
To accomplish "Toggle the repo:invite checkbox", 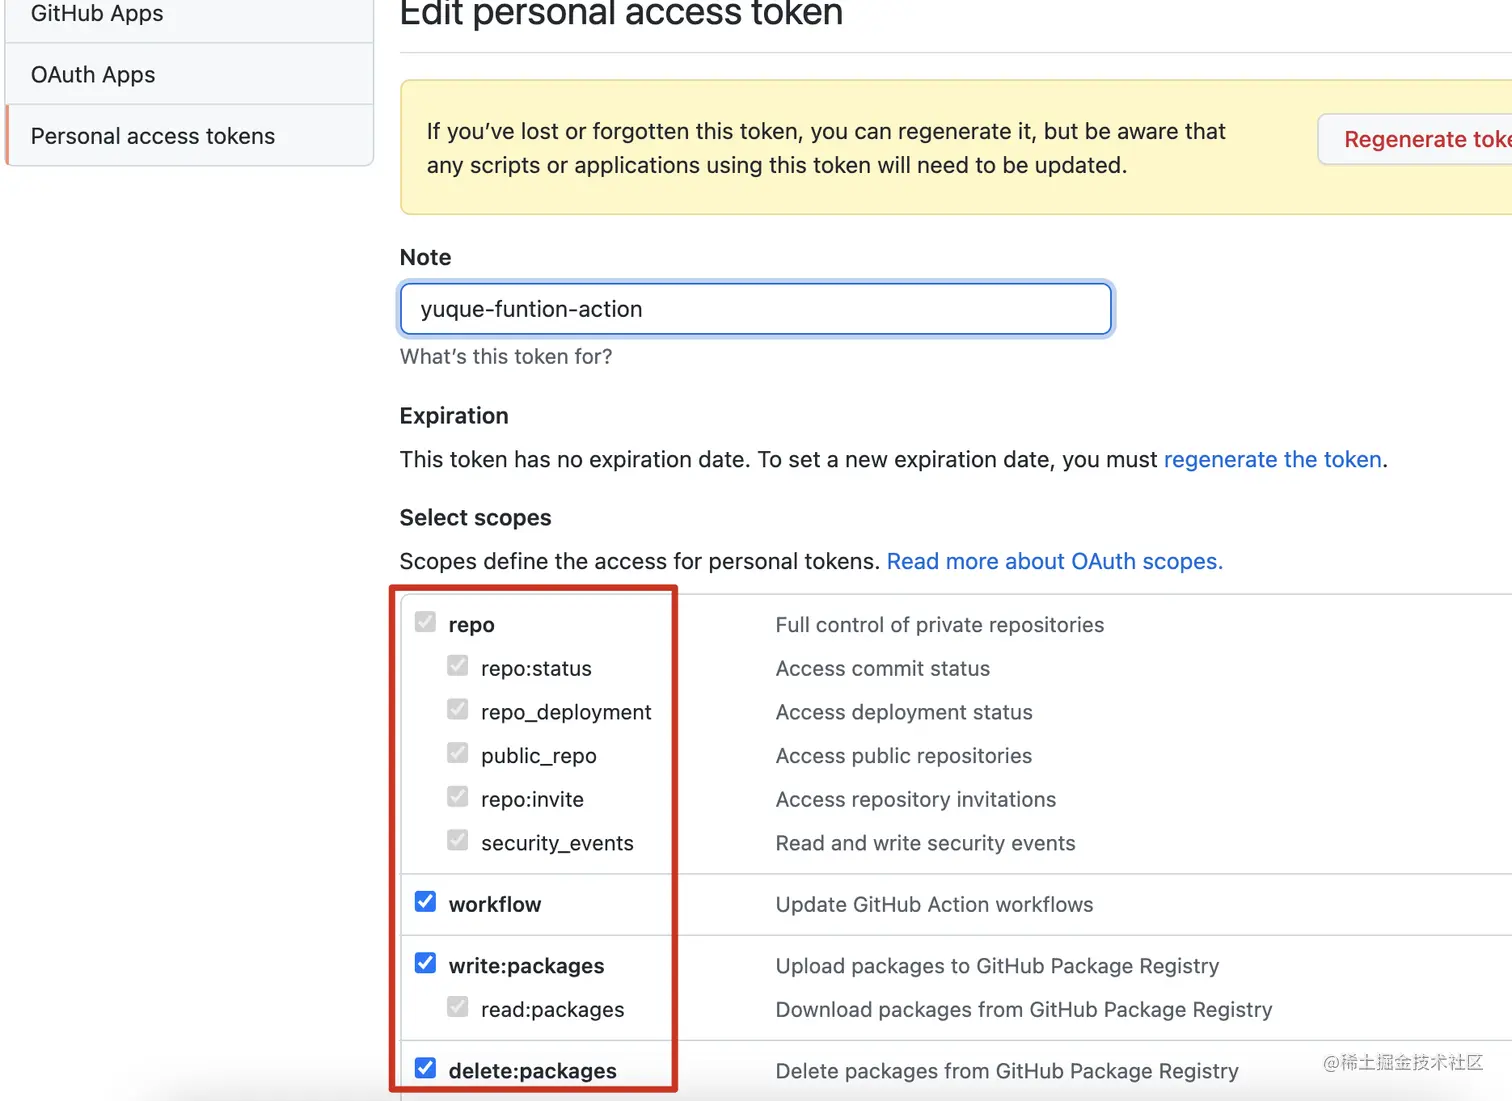I will 458,797.
